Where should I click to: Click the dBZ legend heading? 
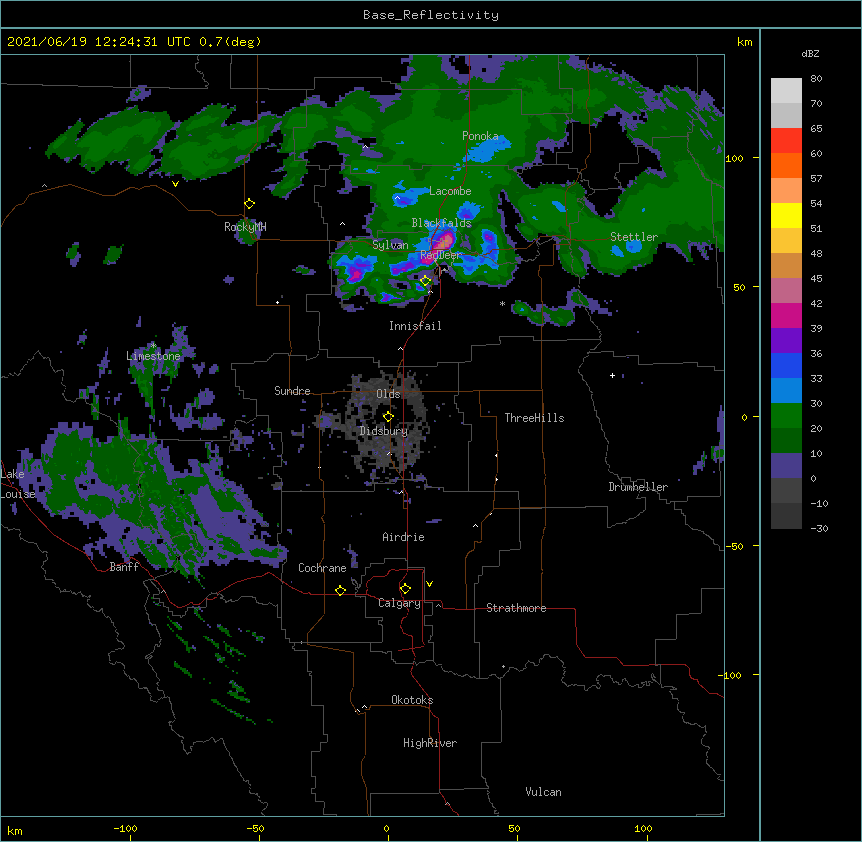click(x=810, y=54)
